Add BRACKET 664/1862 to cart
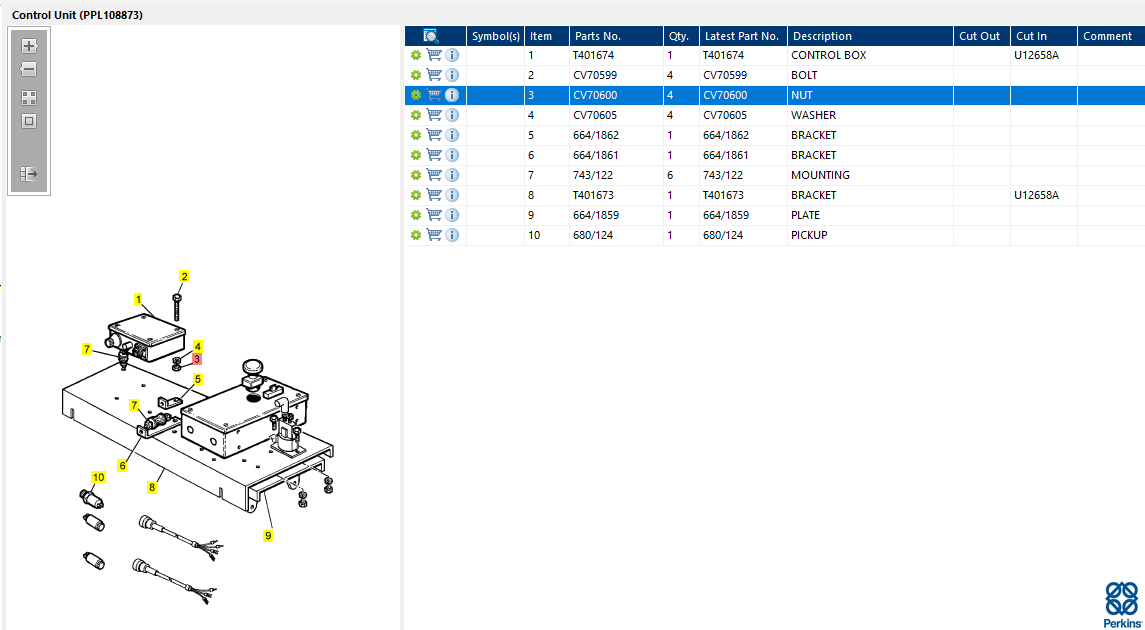The width and height of the screenshot is (1145, 630). click(434, 135)
